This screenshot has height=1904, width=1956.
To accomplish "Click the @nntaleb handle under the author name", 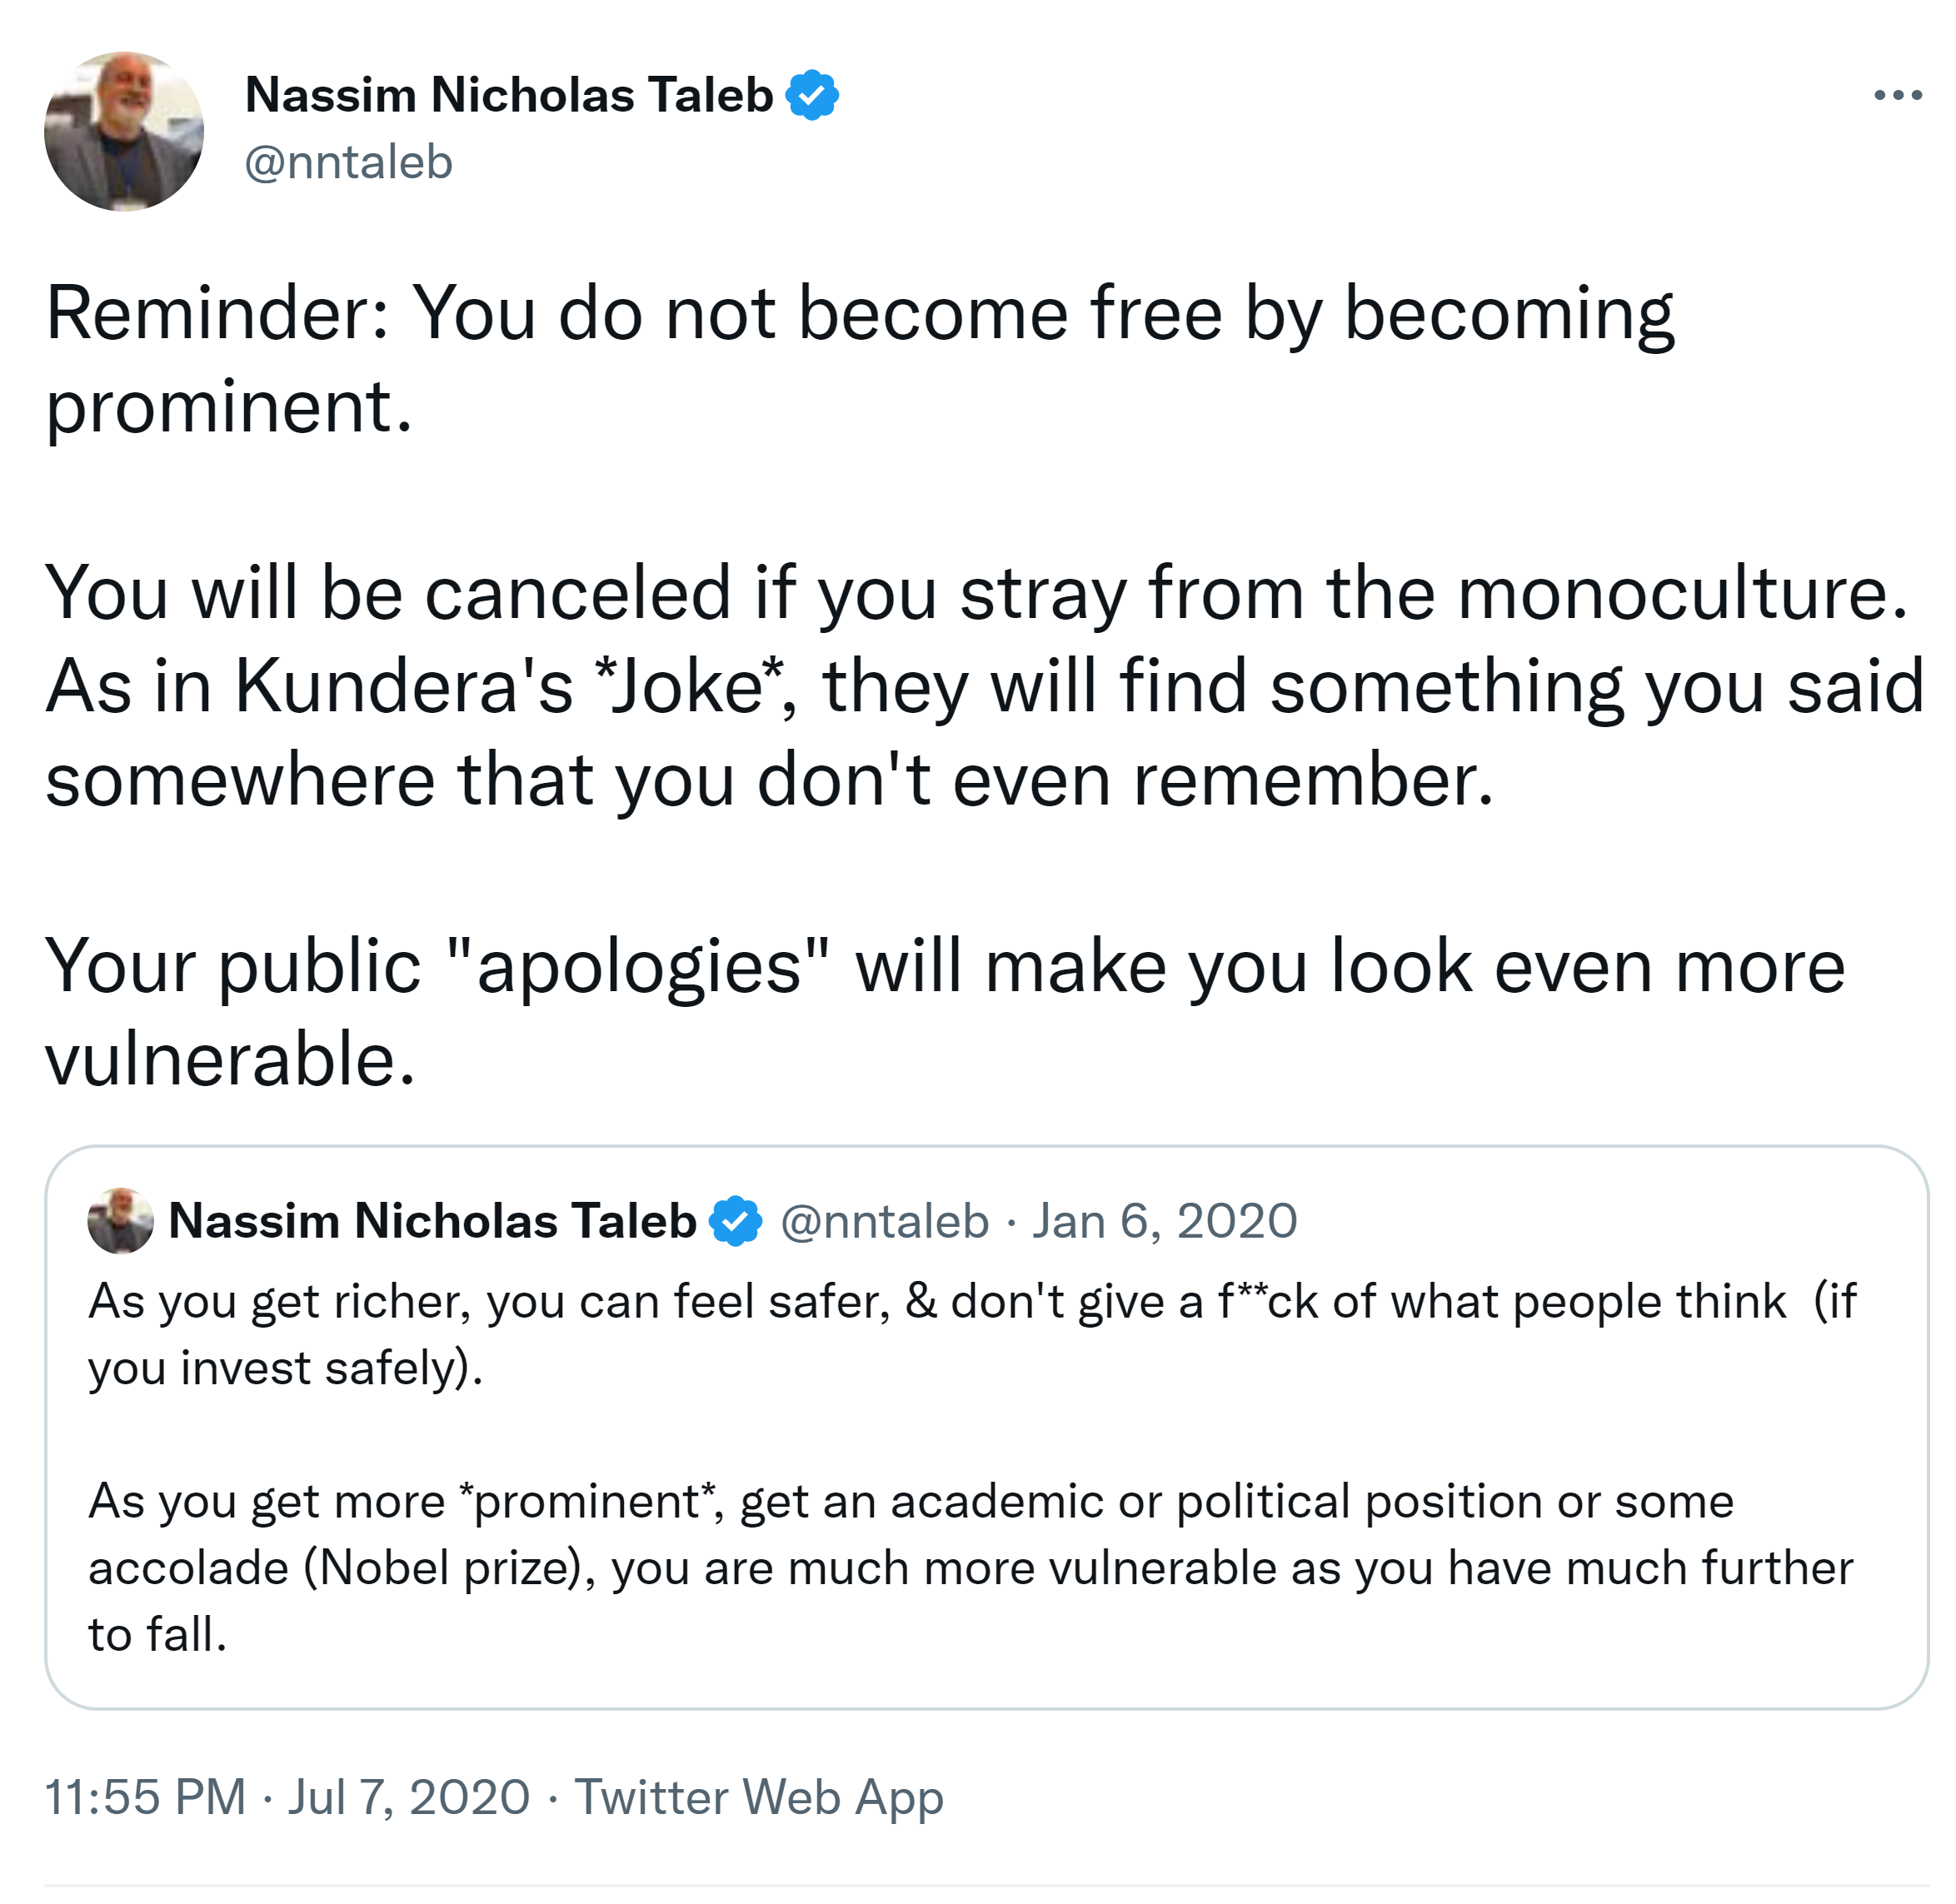I will click(x=348, y=162).
